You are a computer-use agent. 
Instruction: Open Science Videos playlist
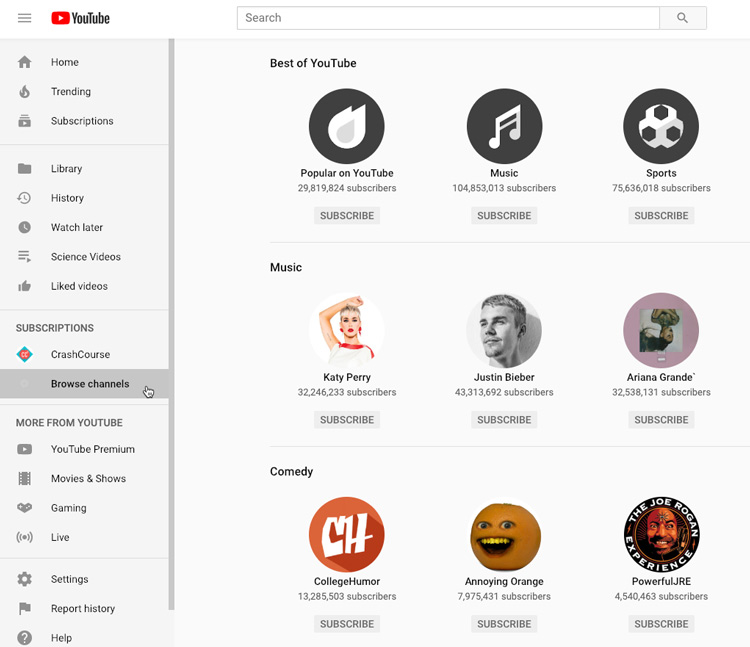[84, 257]
